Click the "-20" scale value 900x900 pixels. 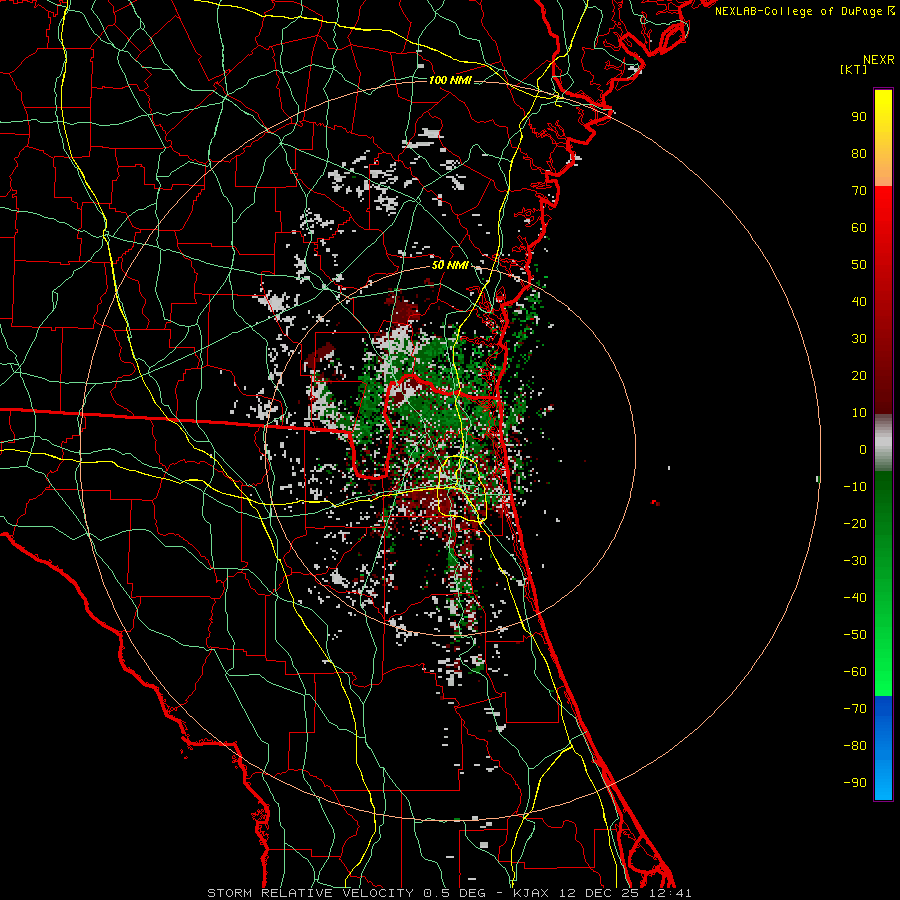click(855, 523)
